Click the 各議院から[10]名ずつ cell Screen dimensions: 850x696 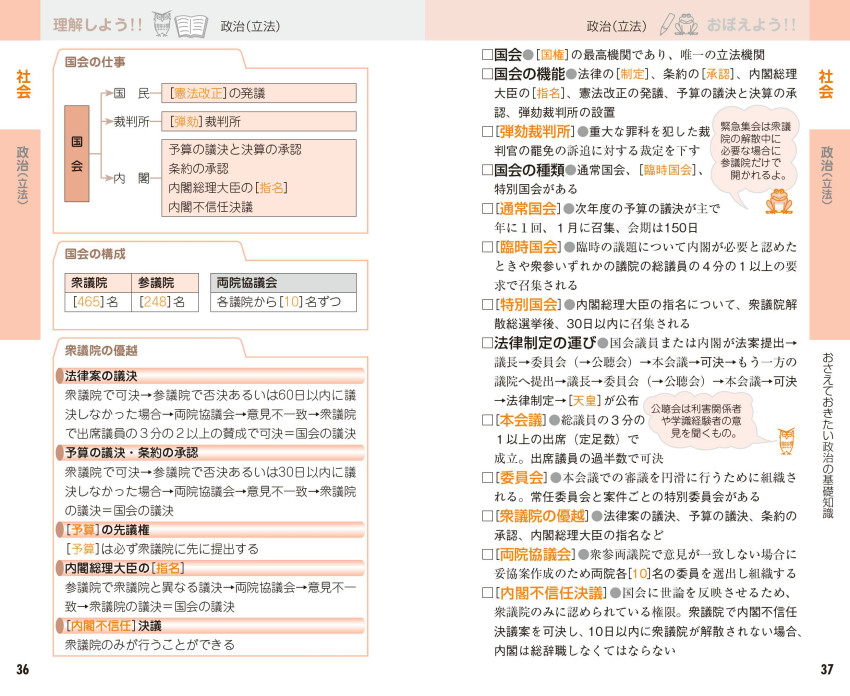[283, 301]
